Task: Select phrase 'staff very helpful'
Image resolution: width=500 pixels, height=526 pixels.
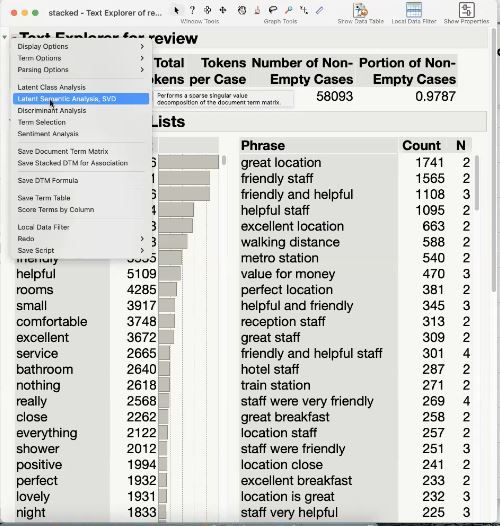Action: point(289,513)
